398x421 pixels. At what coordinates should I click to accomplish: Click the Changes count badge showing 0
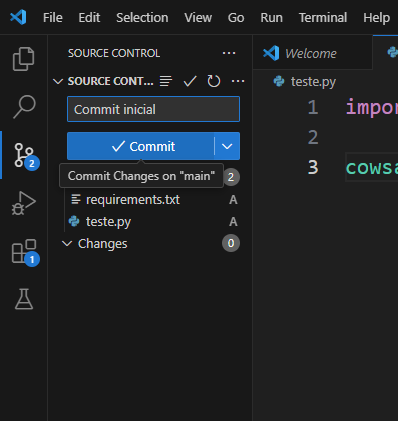[231, 243]
